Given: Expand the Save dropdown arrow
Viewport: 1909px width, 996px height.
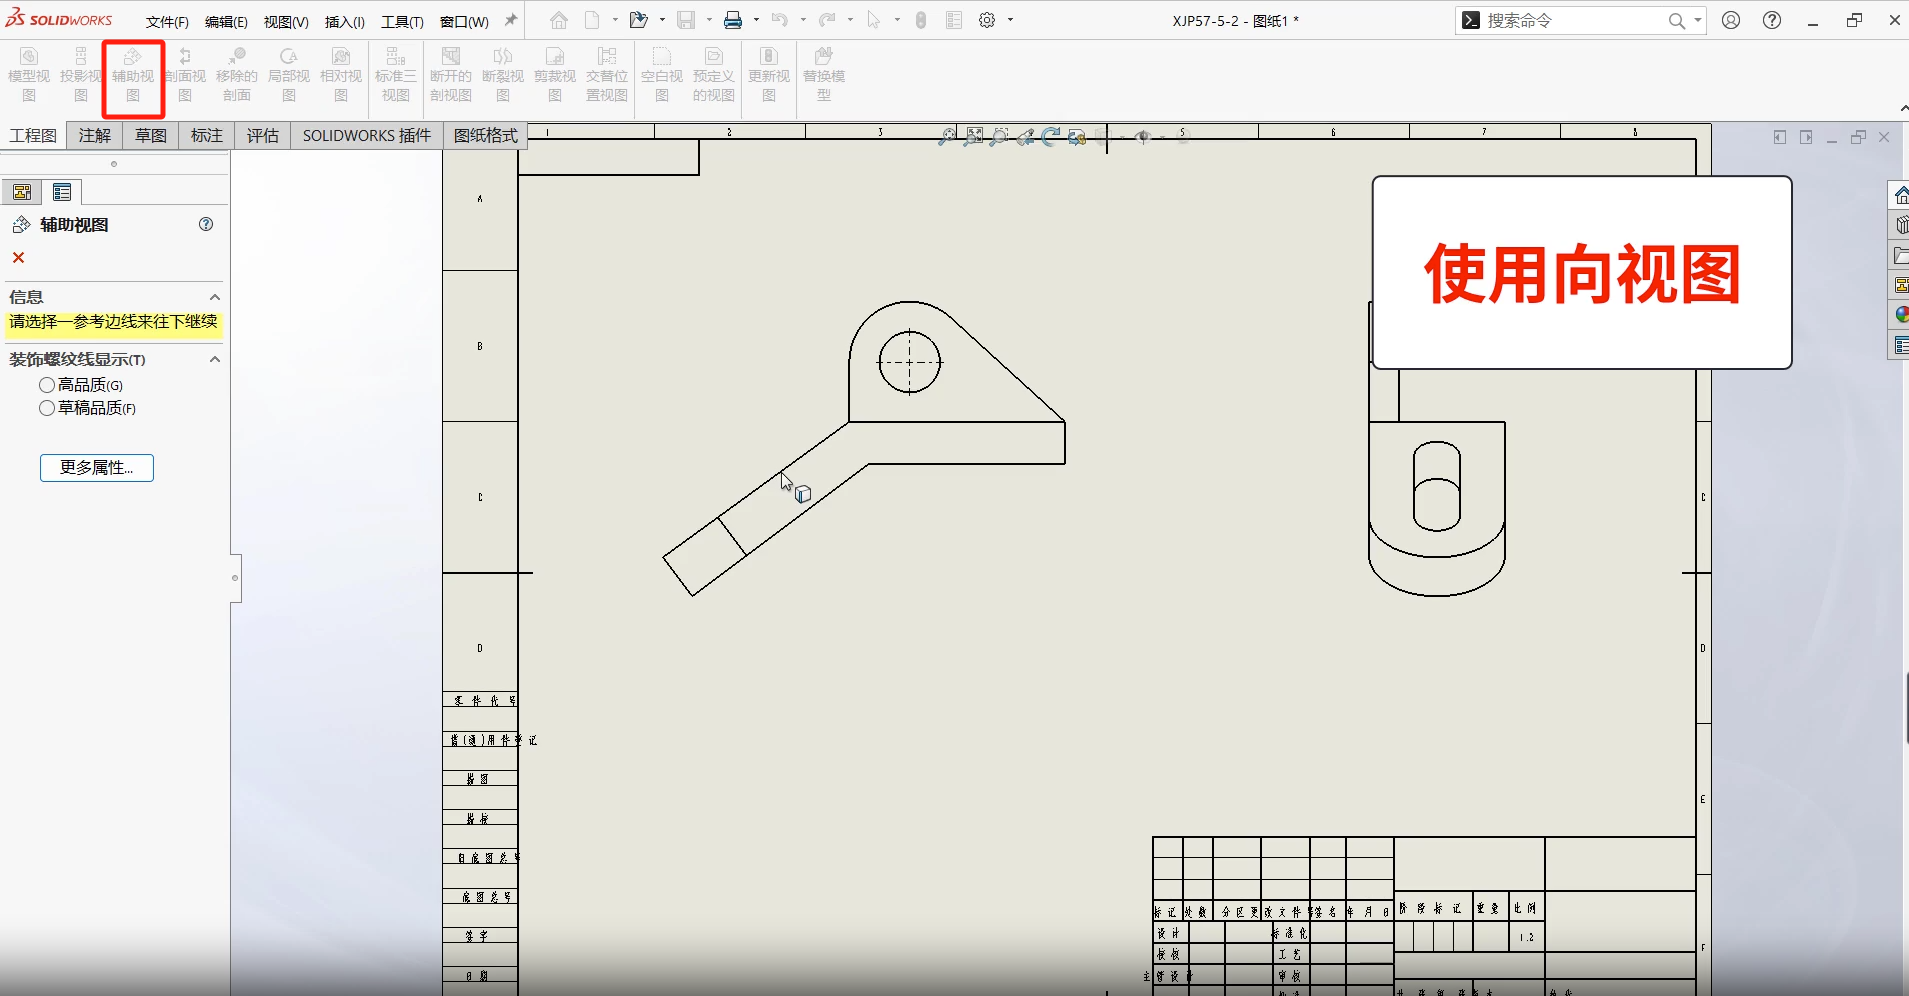Looking at the screenshot, I should click(x=709, y=20).
